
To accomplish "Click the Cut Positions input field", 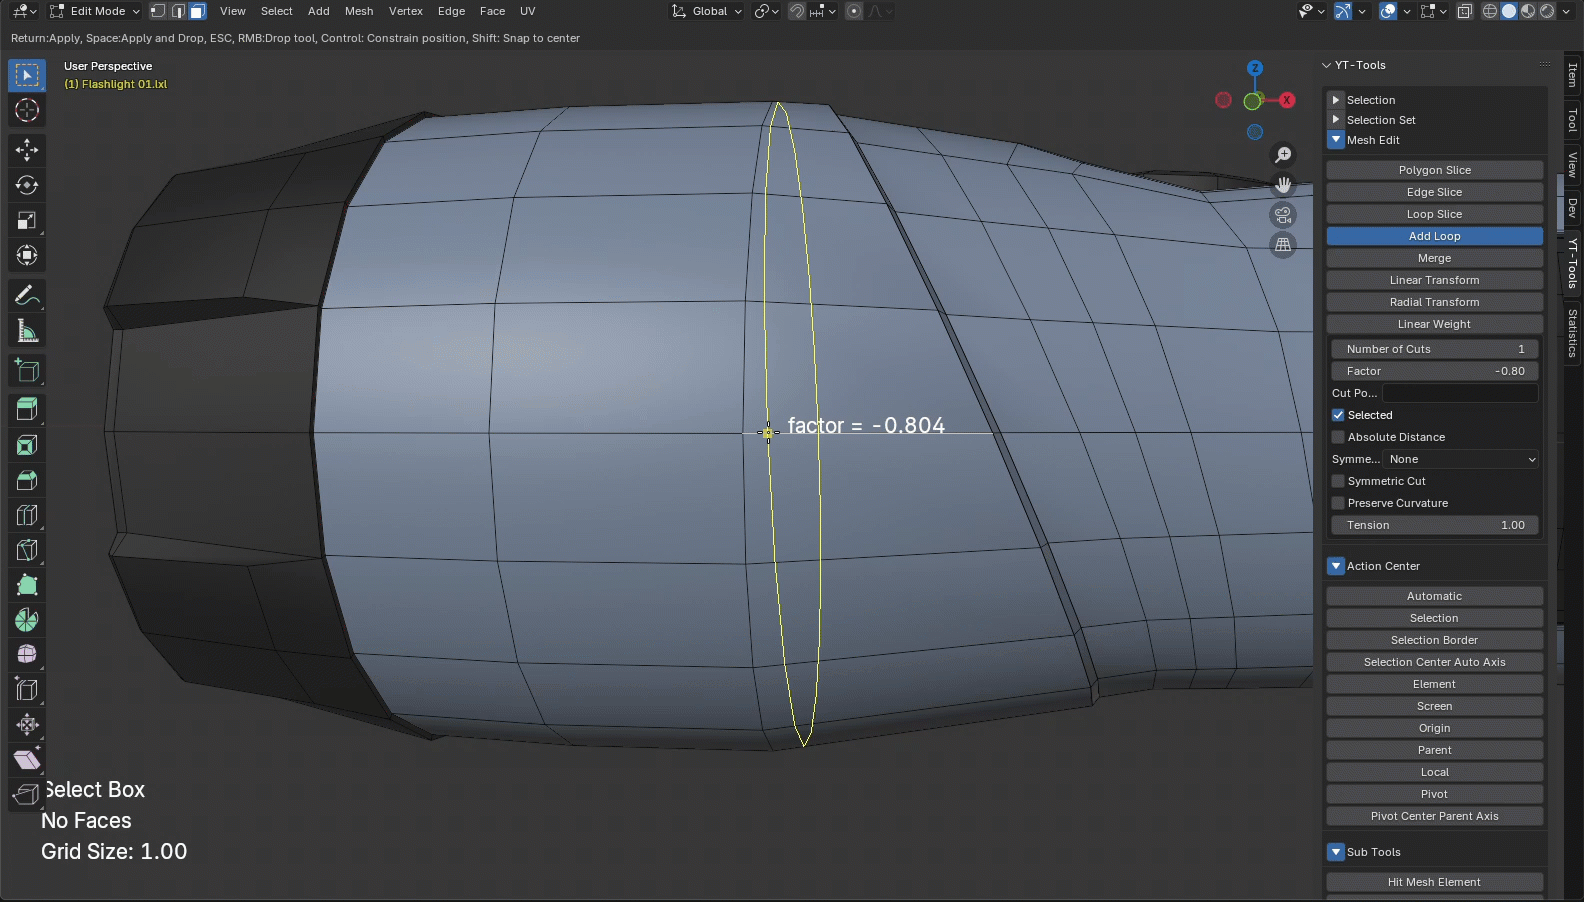I will point(1459,393).
